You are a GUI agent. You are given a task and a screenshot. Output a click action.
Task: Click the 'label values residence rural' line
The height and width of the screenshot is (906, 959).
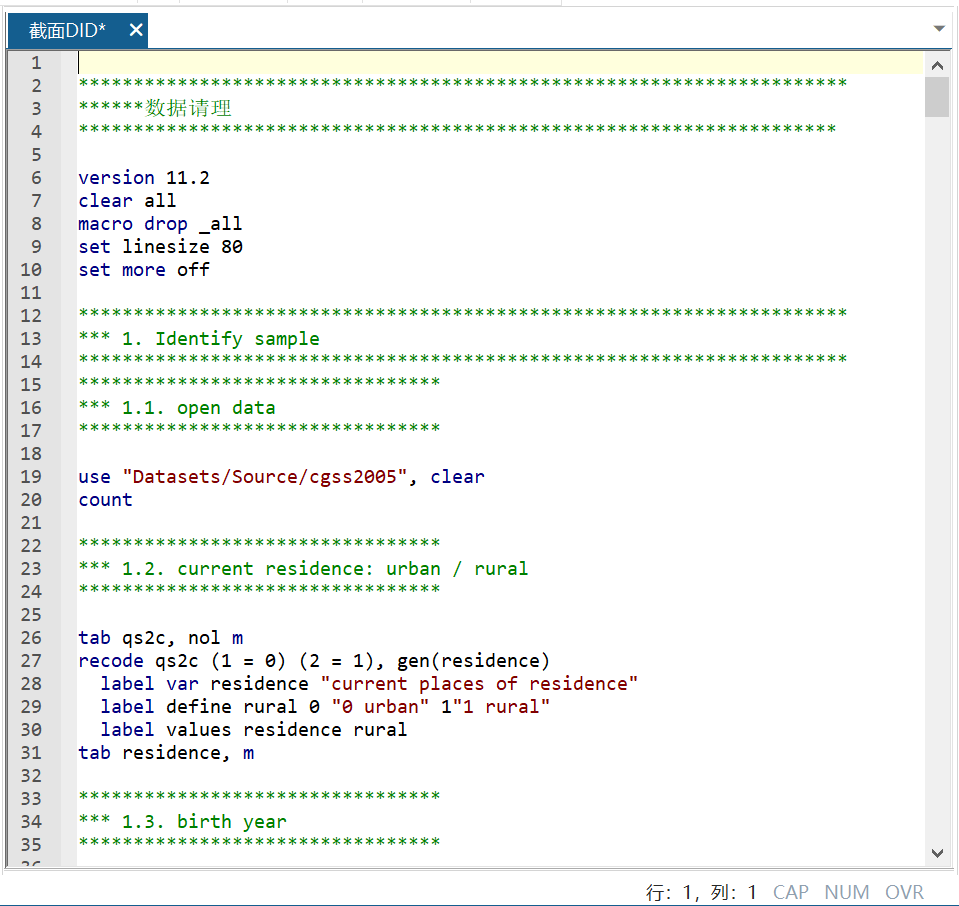254,730
